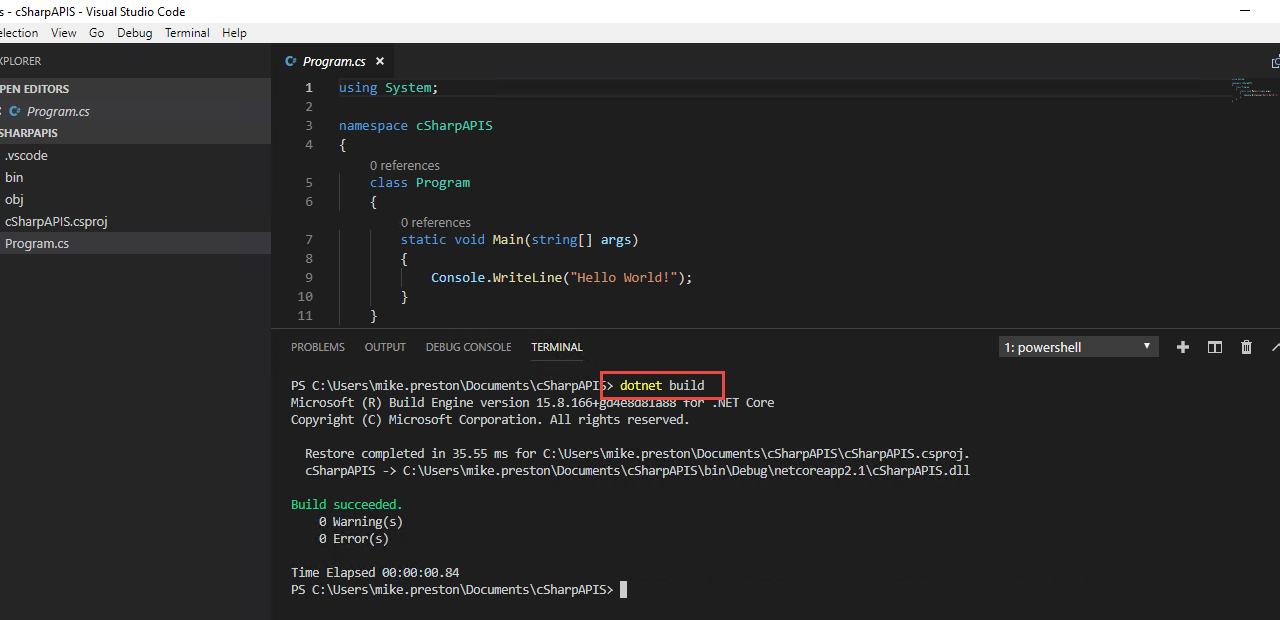Click the "0 Error(s)" terminal line

[x=354, y=539]
